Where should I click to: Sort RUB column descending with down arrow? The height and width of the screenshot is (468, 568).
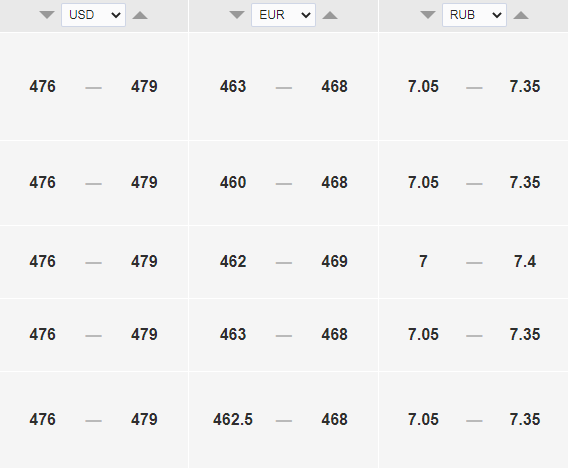pos(428,15)
